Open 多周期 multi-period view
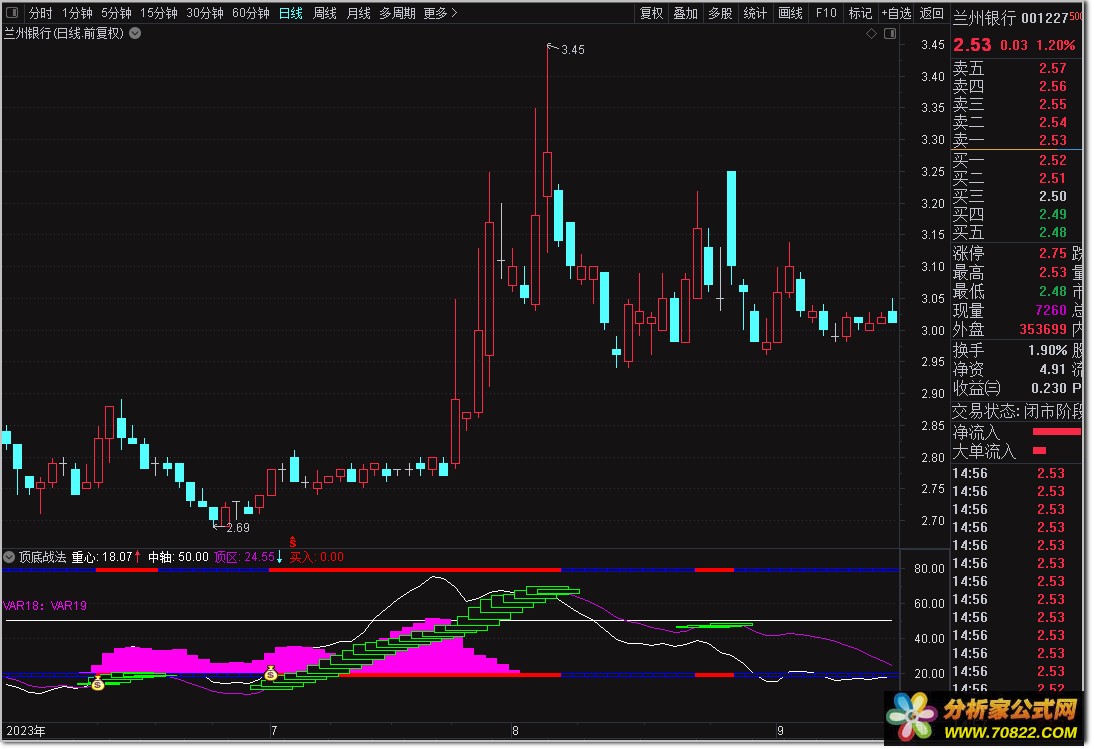Viewport: 1094px width, 749px height. point(397,13)
